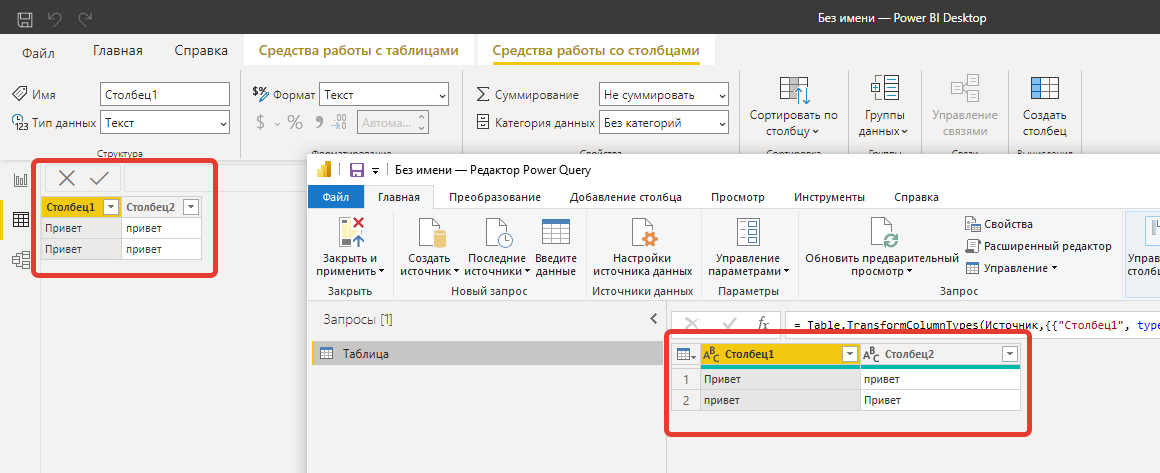1160x473 pixels.
Task: Click the currency format dollar icon
Action: click(260, 122)
